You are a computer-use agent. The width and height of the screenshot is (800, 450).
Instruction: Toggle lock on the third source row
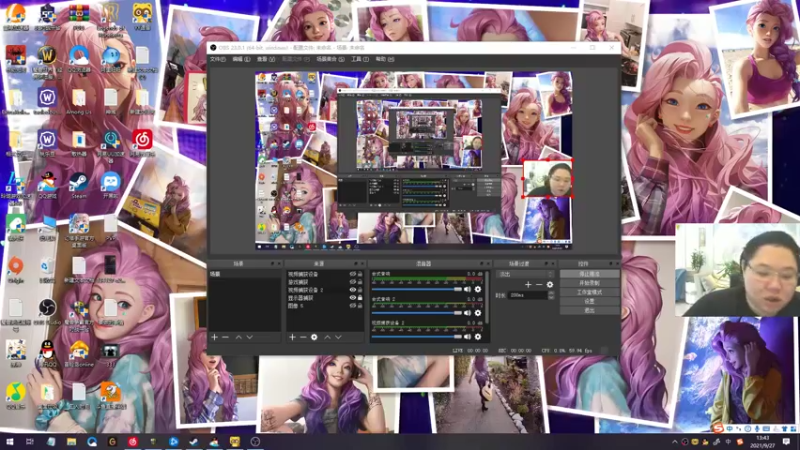coord(360,290)
